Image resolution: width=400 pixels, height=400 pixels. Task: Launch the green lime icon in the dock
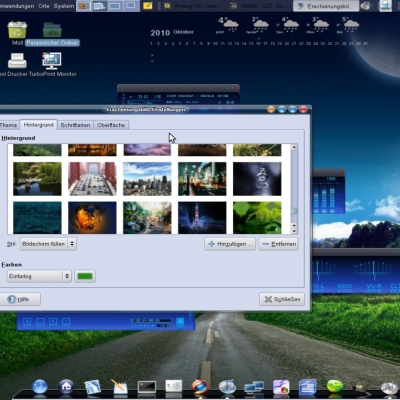pyautogui.click(x=335, y=387)
